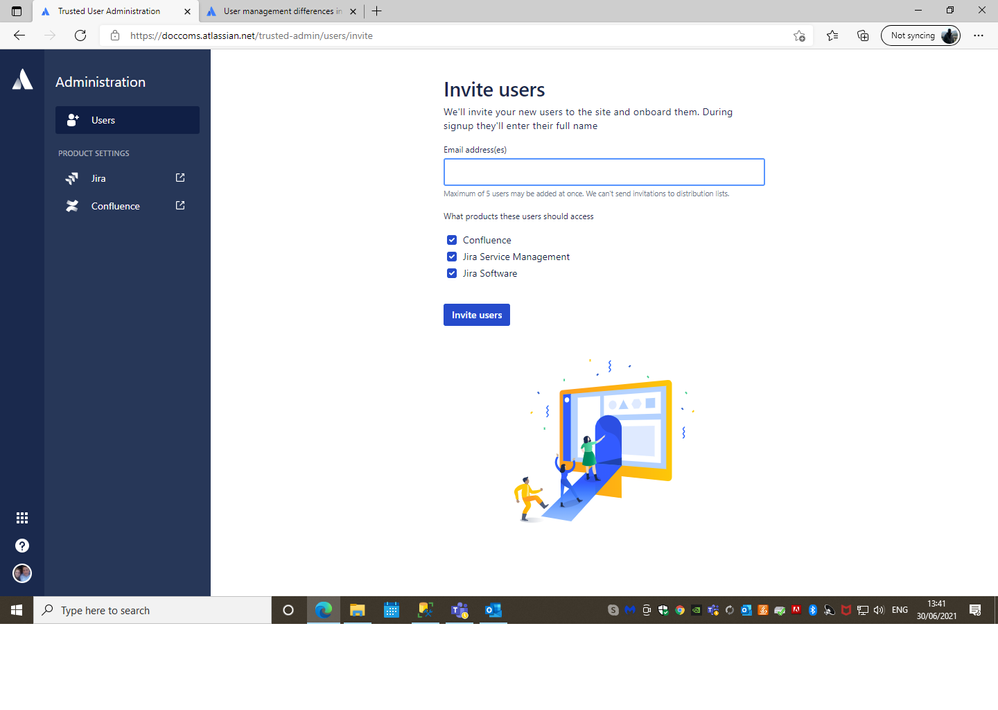Click the user profile avatar in the sidebar
Viewport: 998px width, 710px height.
point(22,573)
